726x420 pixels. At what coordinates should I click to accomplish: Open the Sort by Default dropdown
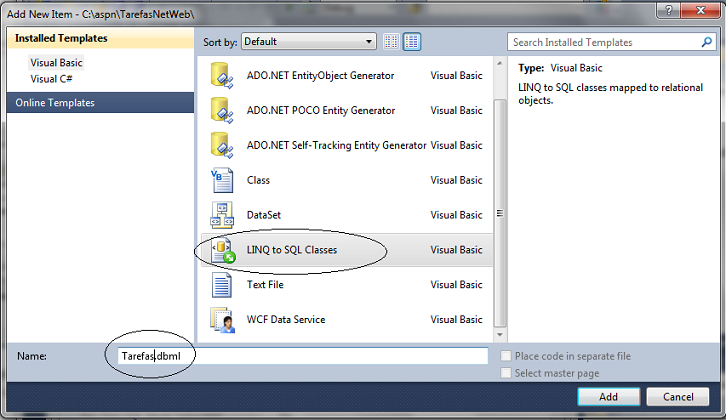309,42
